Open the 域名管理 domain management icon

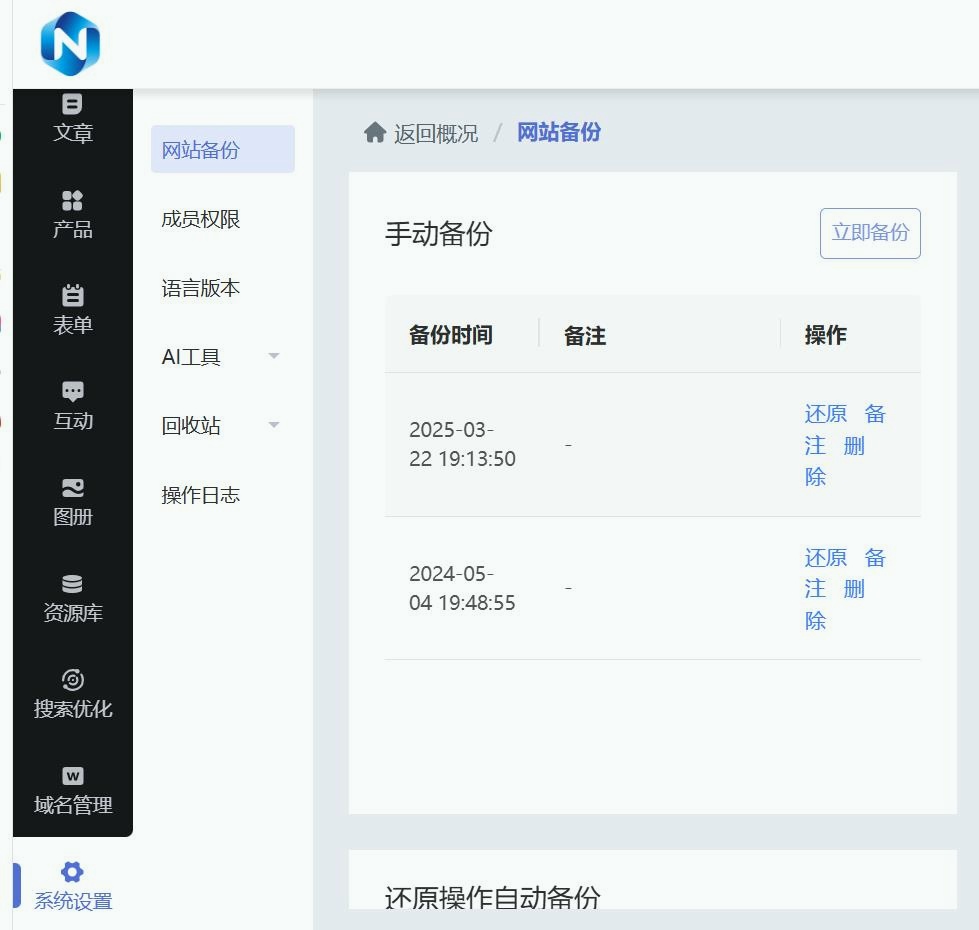coord(72,776)
